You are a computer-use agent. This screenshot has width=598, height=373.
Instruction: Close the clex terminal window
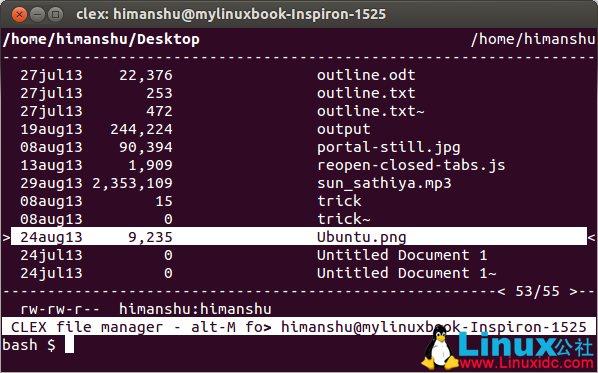[19, 14]
